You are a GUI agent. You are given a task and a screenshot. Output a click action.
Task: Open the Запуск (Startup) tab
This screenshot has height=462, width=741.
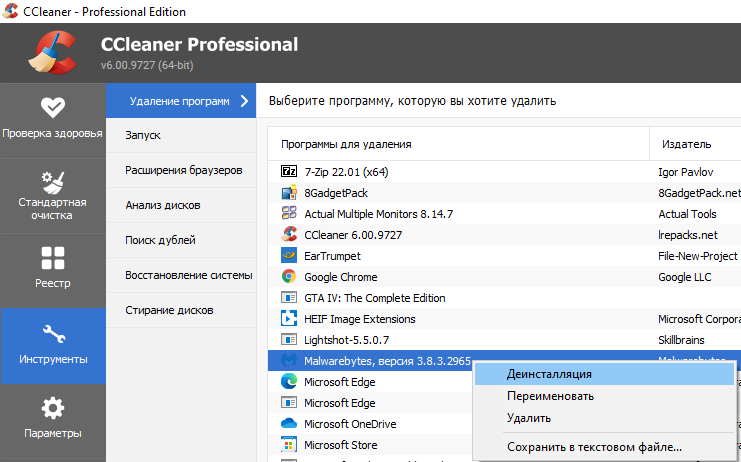181,135
